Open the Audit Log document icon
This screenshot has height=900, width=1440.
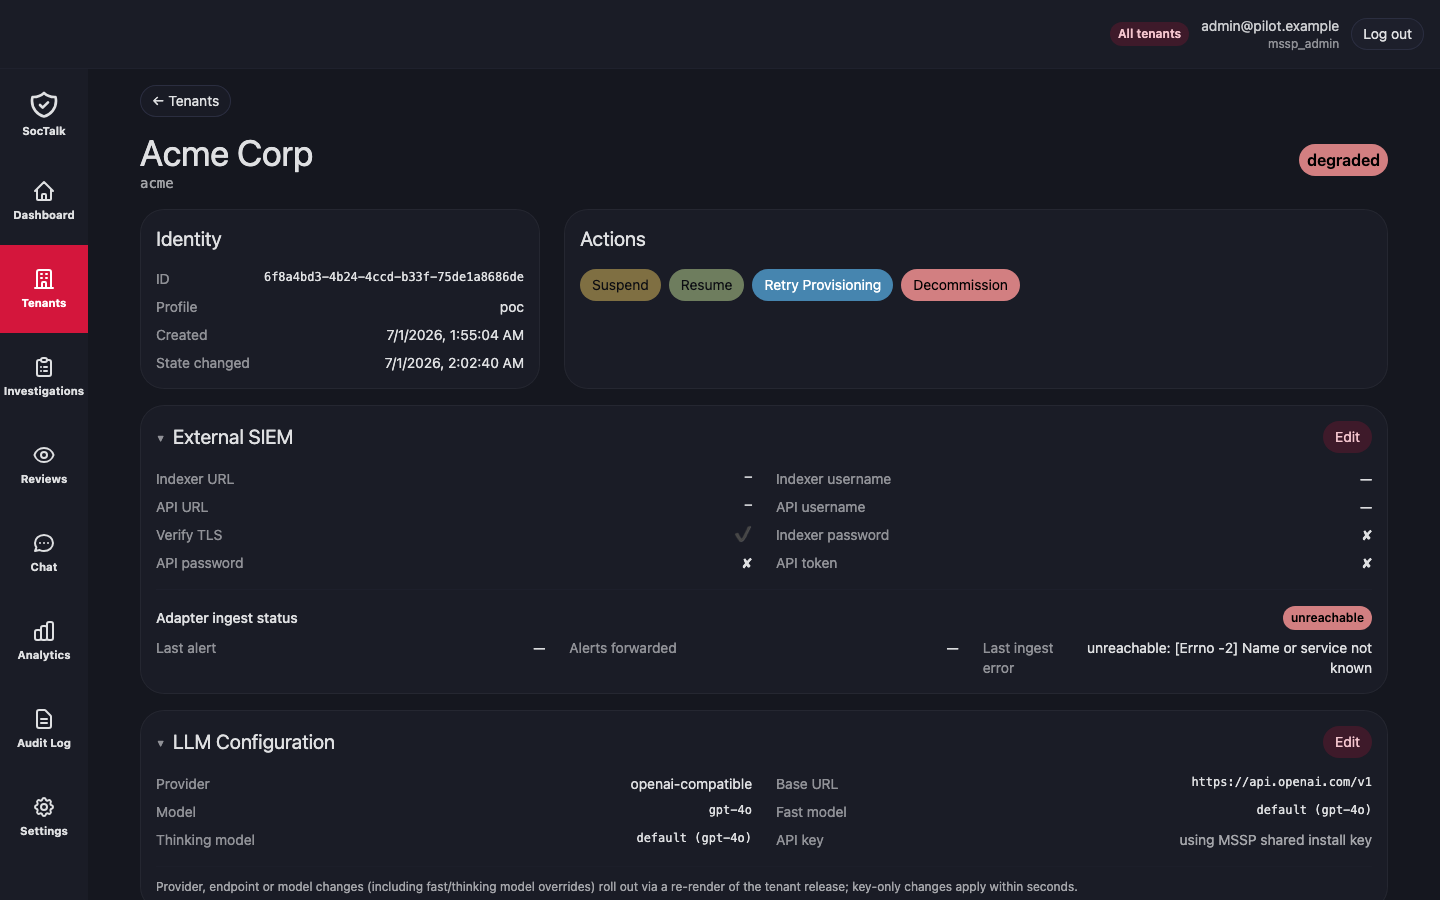click(44, 719)
